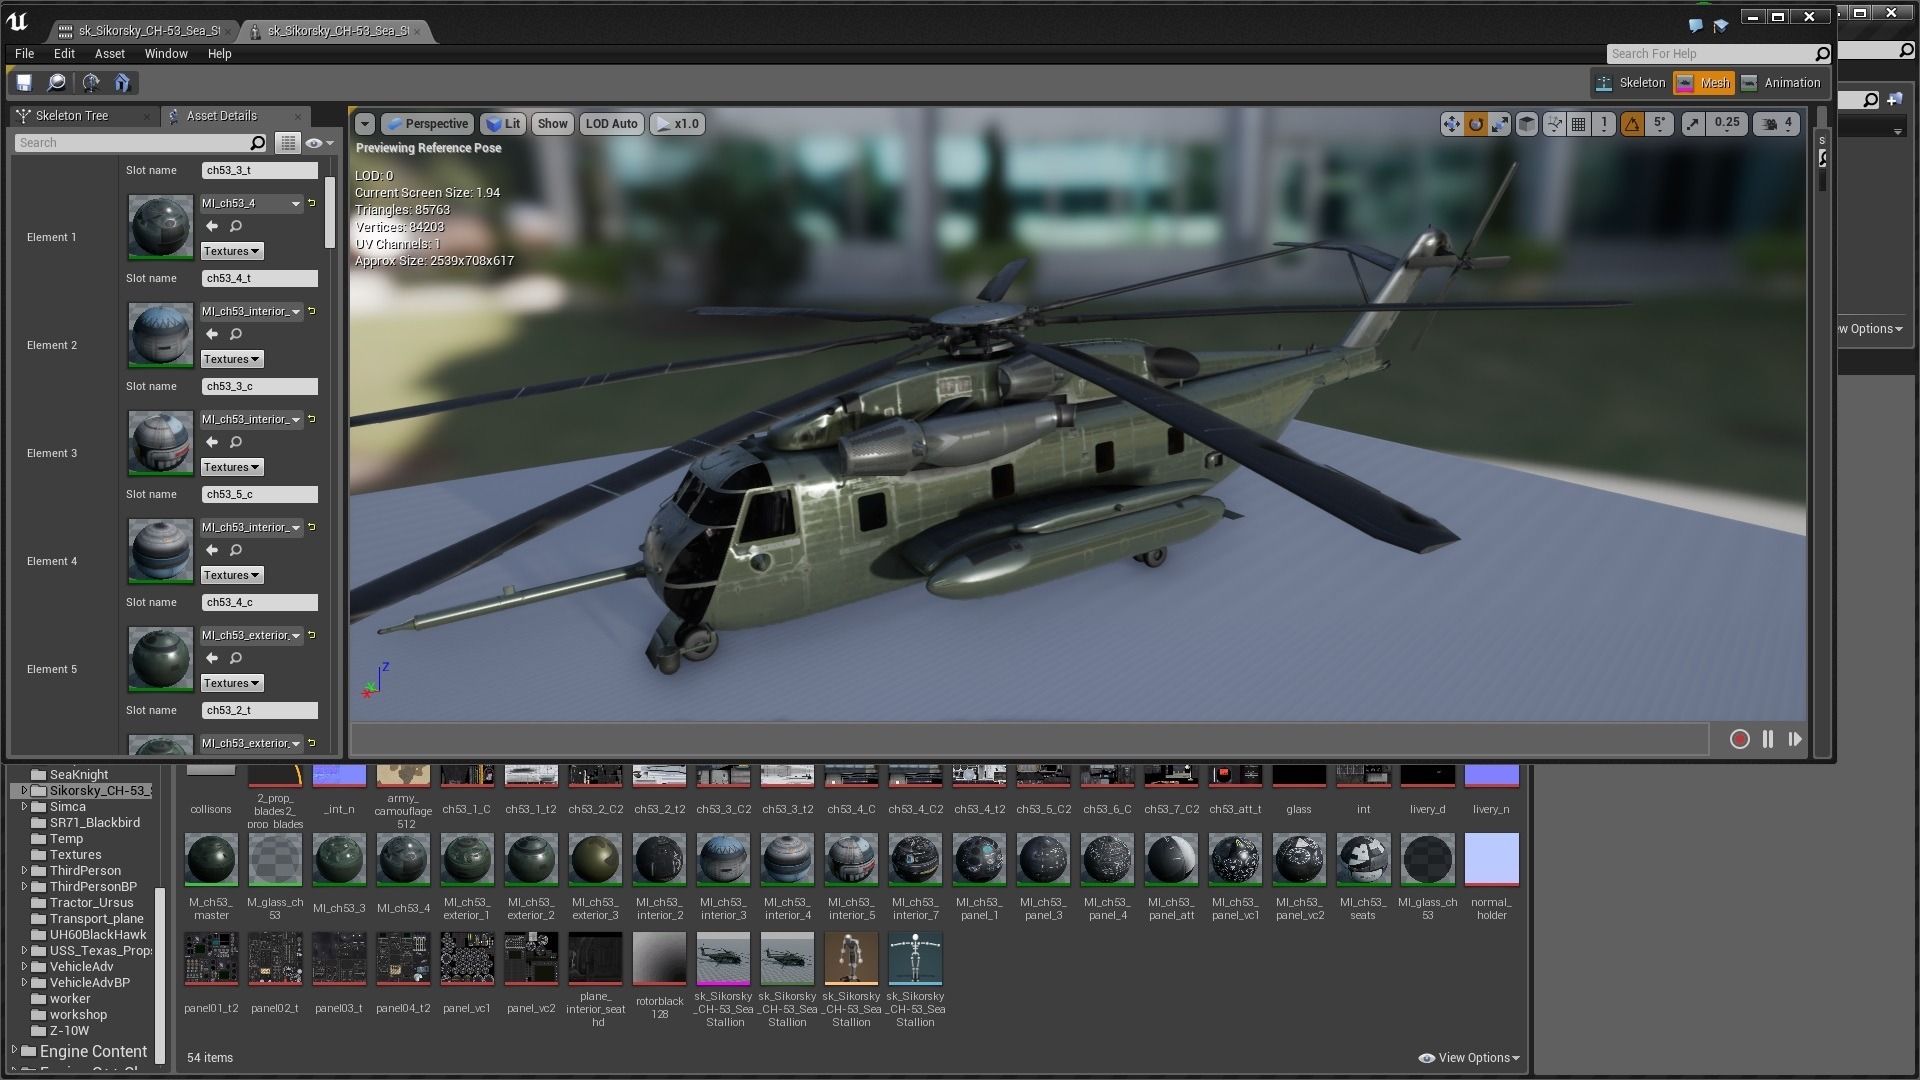Open the File menu

24,54
